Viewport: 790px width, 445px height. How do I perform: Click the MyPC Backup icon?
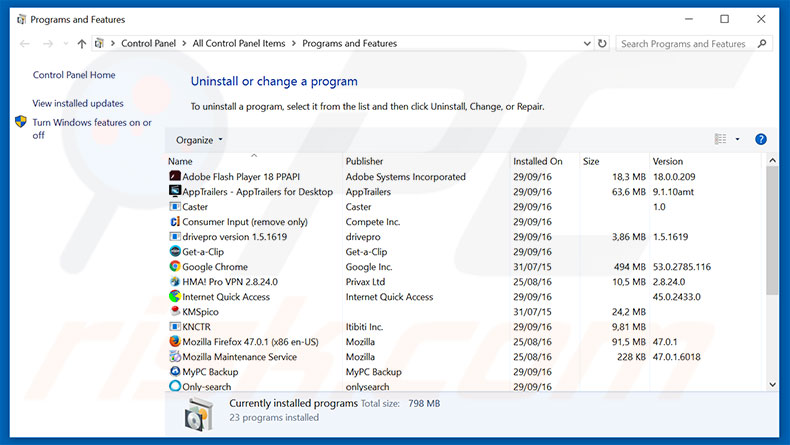(175, 371)
